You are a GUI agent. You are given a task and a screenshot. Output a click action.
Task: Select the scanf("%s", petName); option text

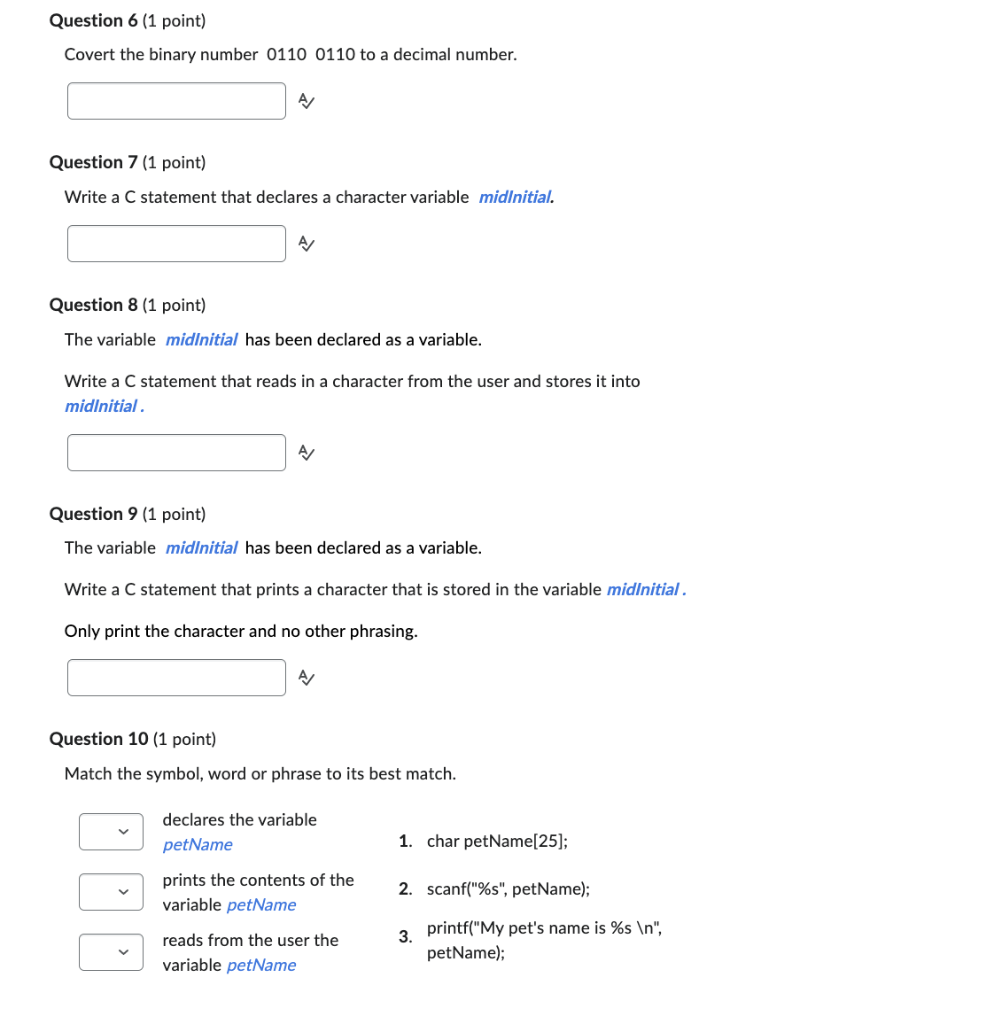pos(507,888)
